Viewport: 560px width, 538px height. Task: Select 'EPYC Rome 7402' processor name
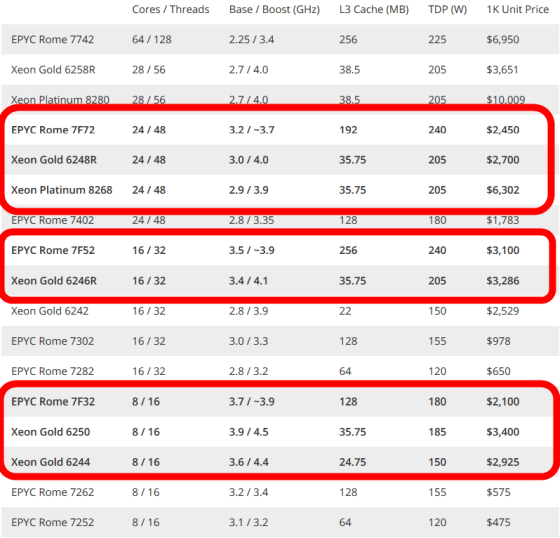point(52,220)
